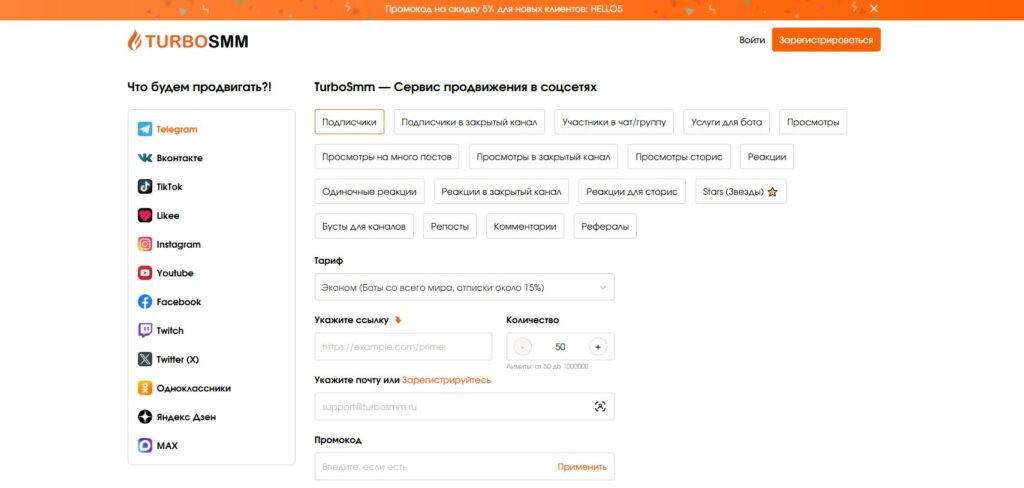Click the Вконтакте VK logo icon
1024x488 pixels.
click(145, 158)
